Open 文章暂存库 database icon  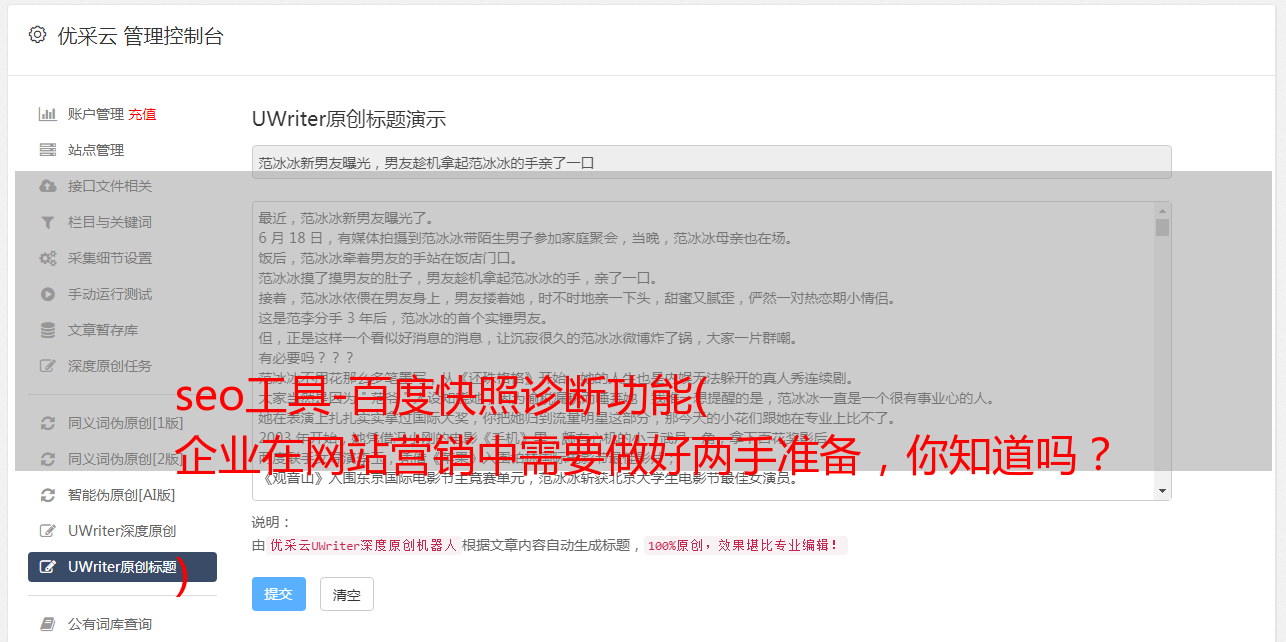[47, 330]
